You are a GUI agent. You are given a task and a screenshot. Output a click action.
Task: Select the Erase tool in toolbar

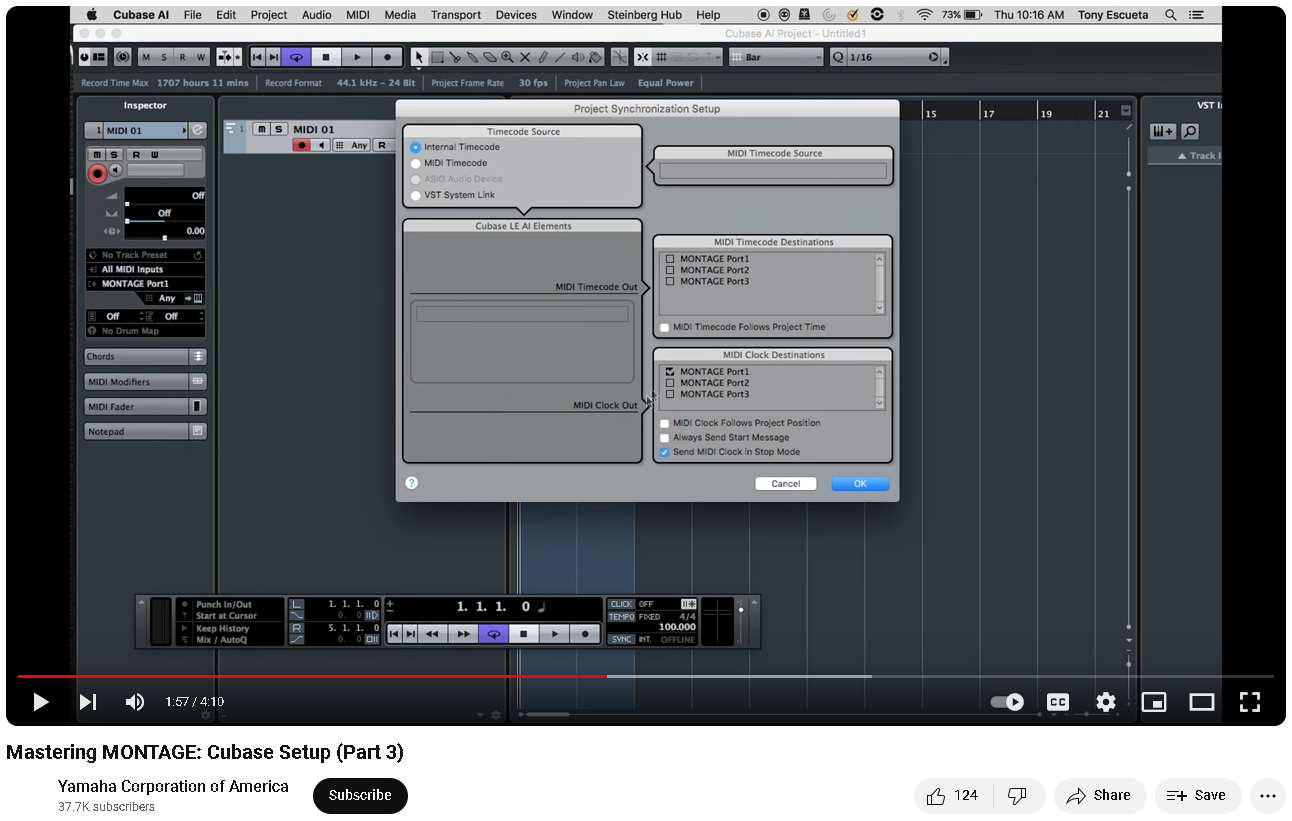tap(490, 57)
